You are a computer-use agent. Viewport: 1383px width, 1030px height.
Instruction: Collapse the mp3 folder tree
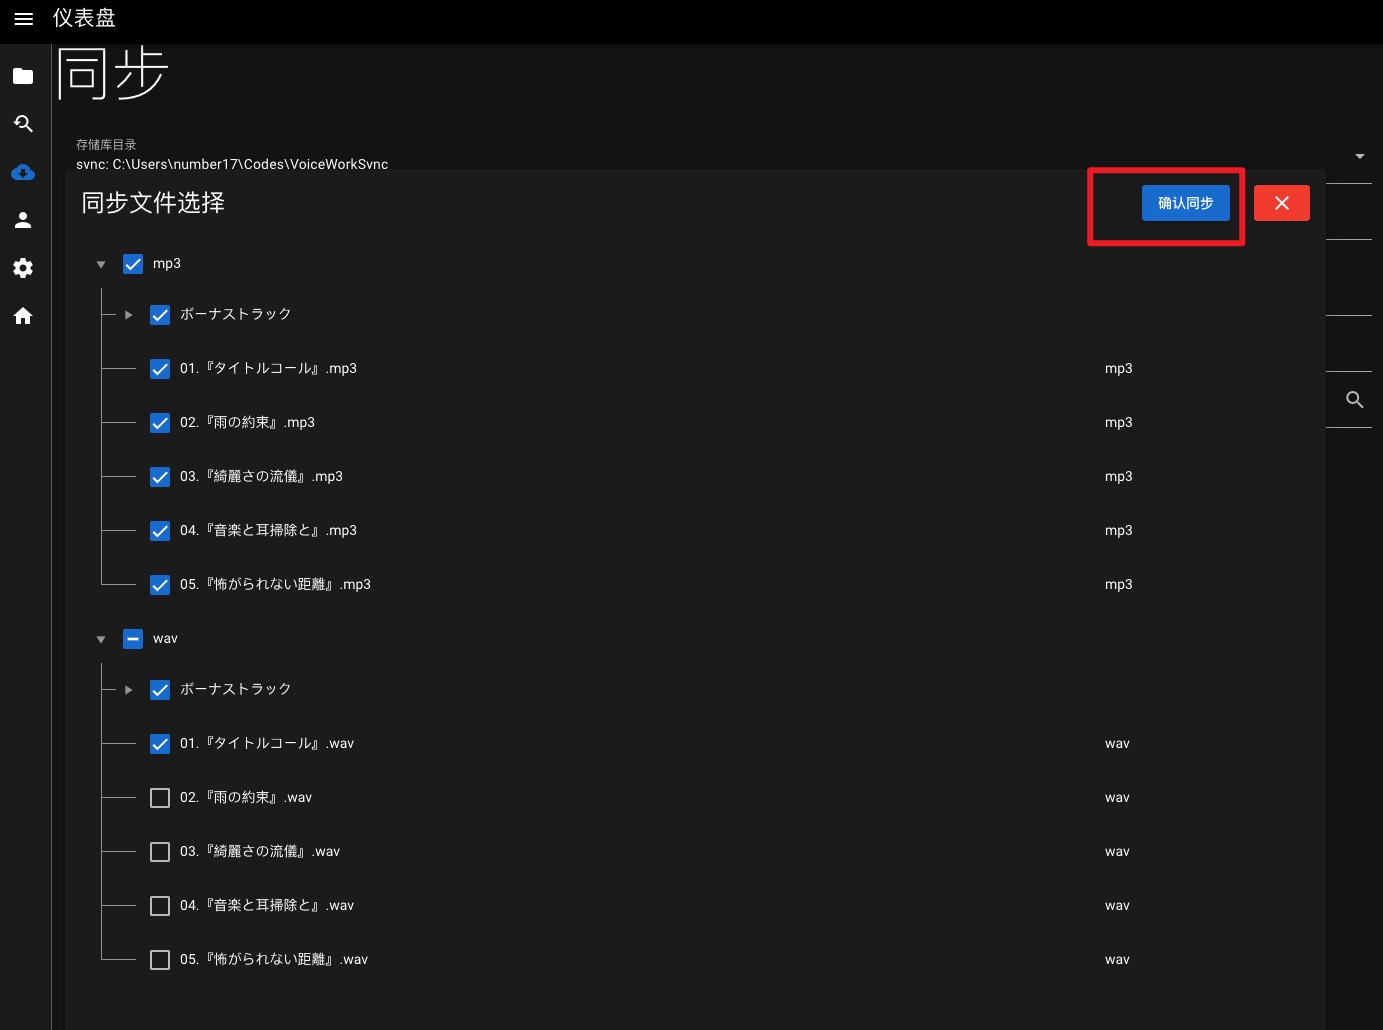coord(101,265)
